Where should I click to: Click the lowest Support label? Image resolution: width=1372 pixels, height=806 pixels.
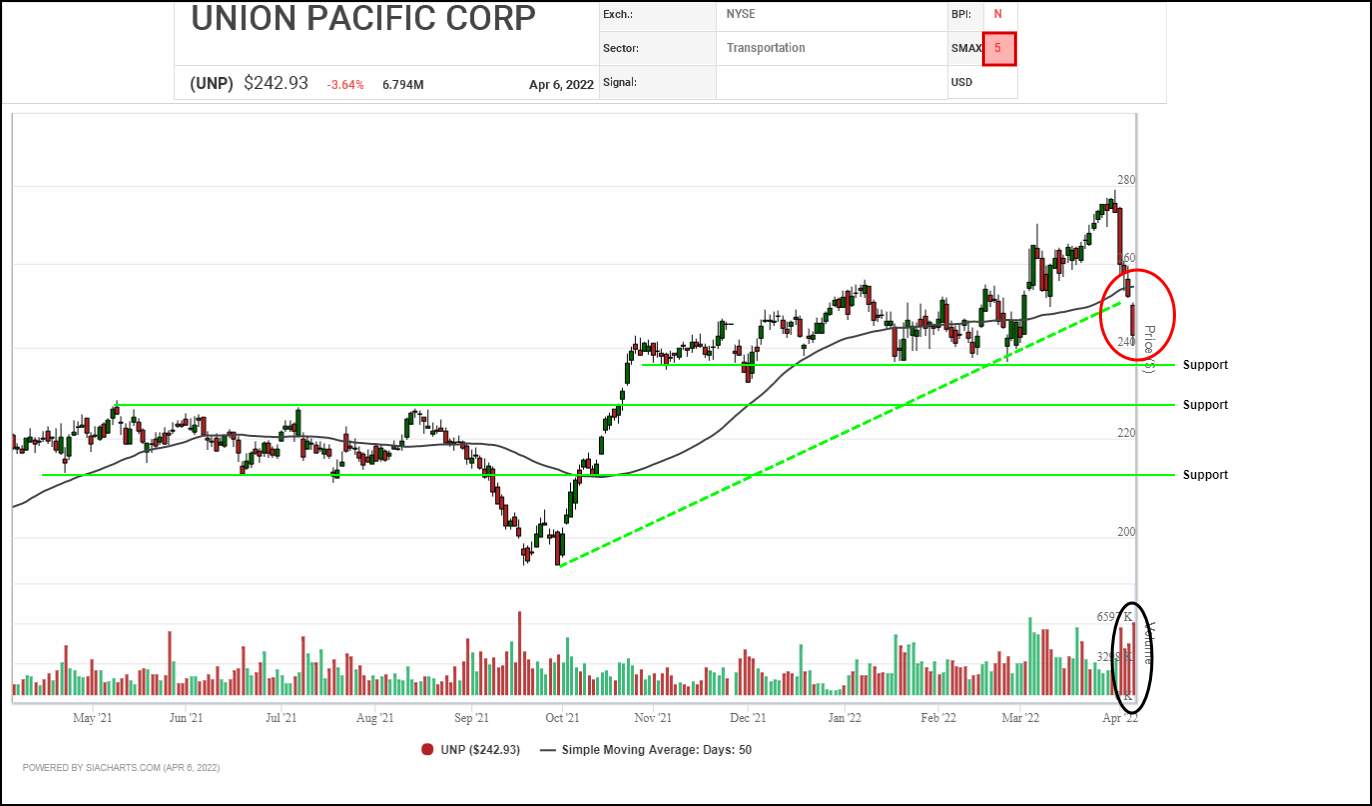click(1205, 475)
